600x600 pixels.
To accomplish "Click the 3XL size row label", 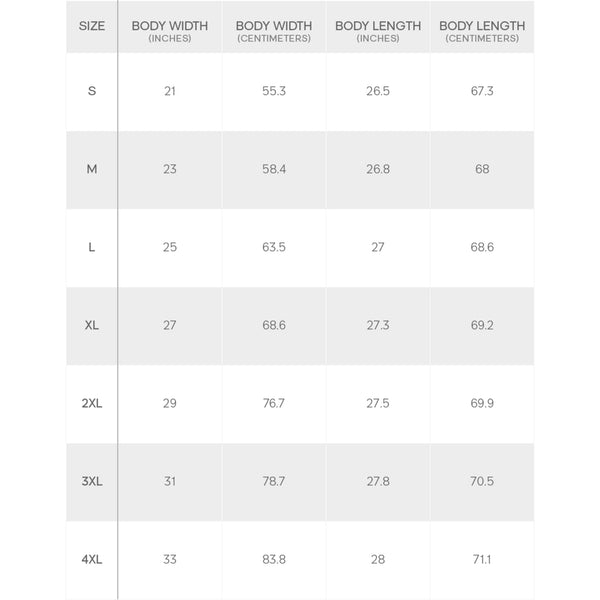I will pos(92,481).
